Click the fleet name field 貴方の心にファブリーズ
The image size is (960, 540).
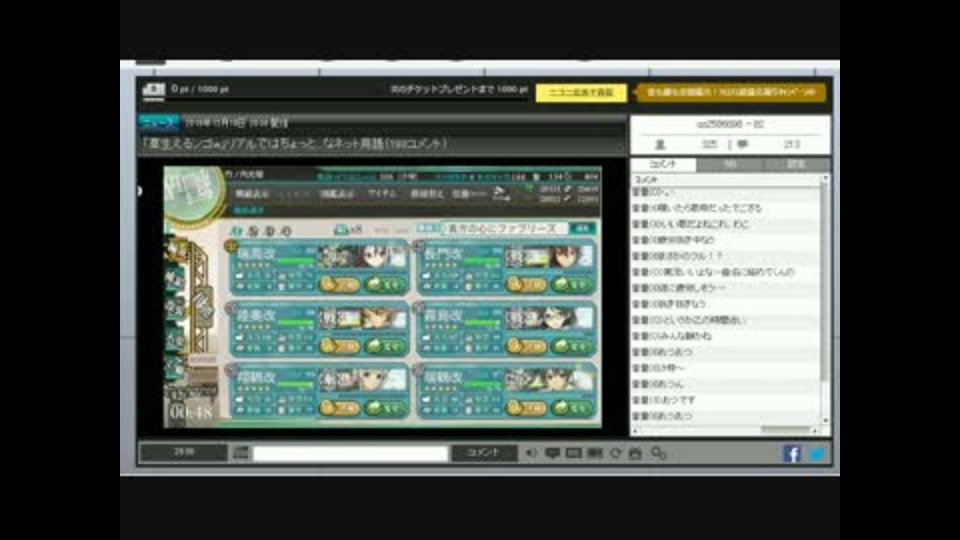[503, 228]
